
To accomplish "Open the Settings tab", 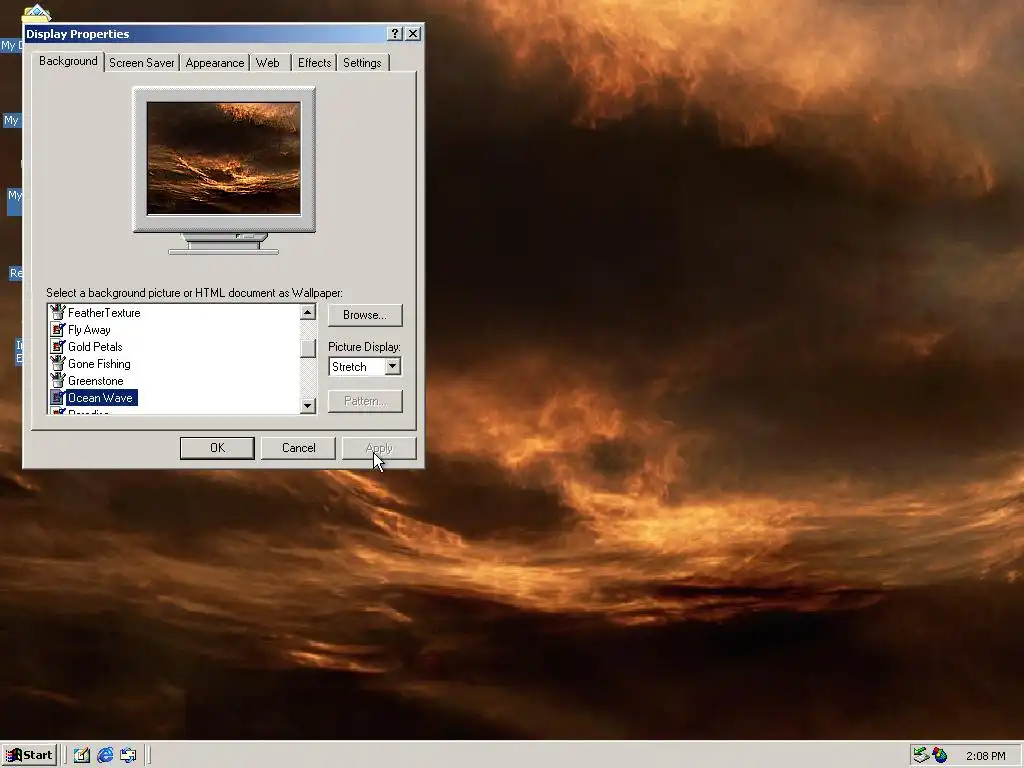I will click(362, 63).
